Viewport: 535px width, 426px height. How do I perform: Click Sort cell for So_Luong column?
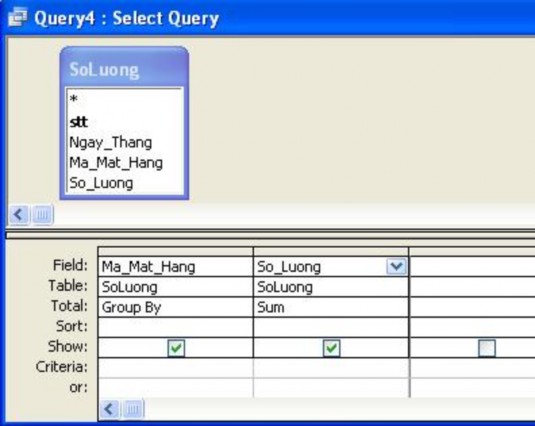[x=331, y=327]
